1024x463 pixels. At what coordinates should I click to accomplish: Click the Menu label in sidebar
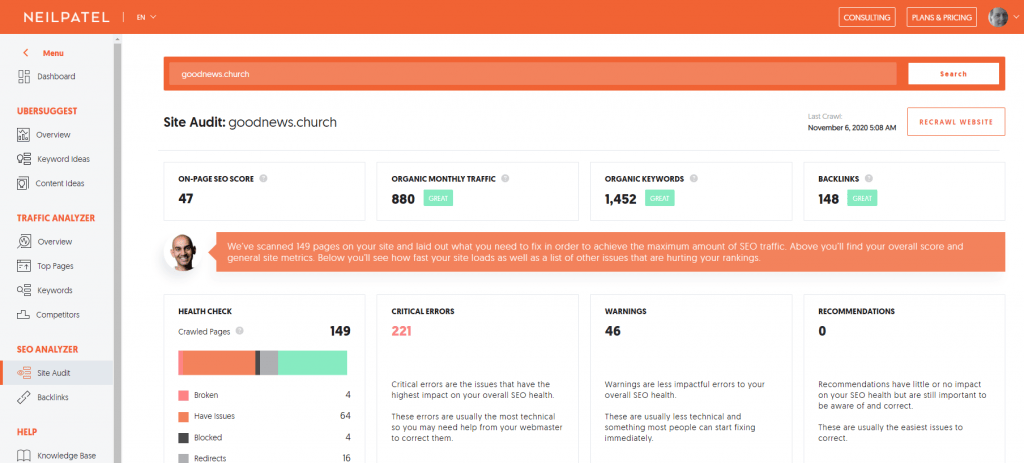[53, 53]
